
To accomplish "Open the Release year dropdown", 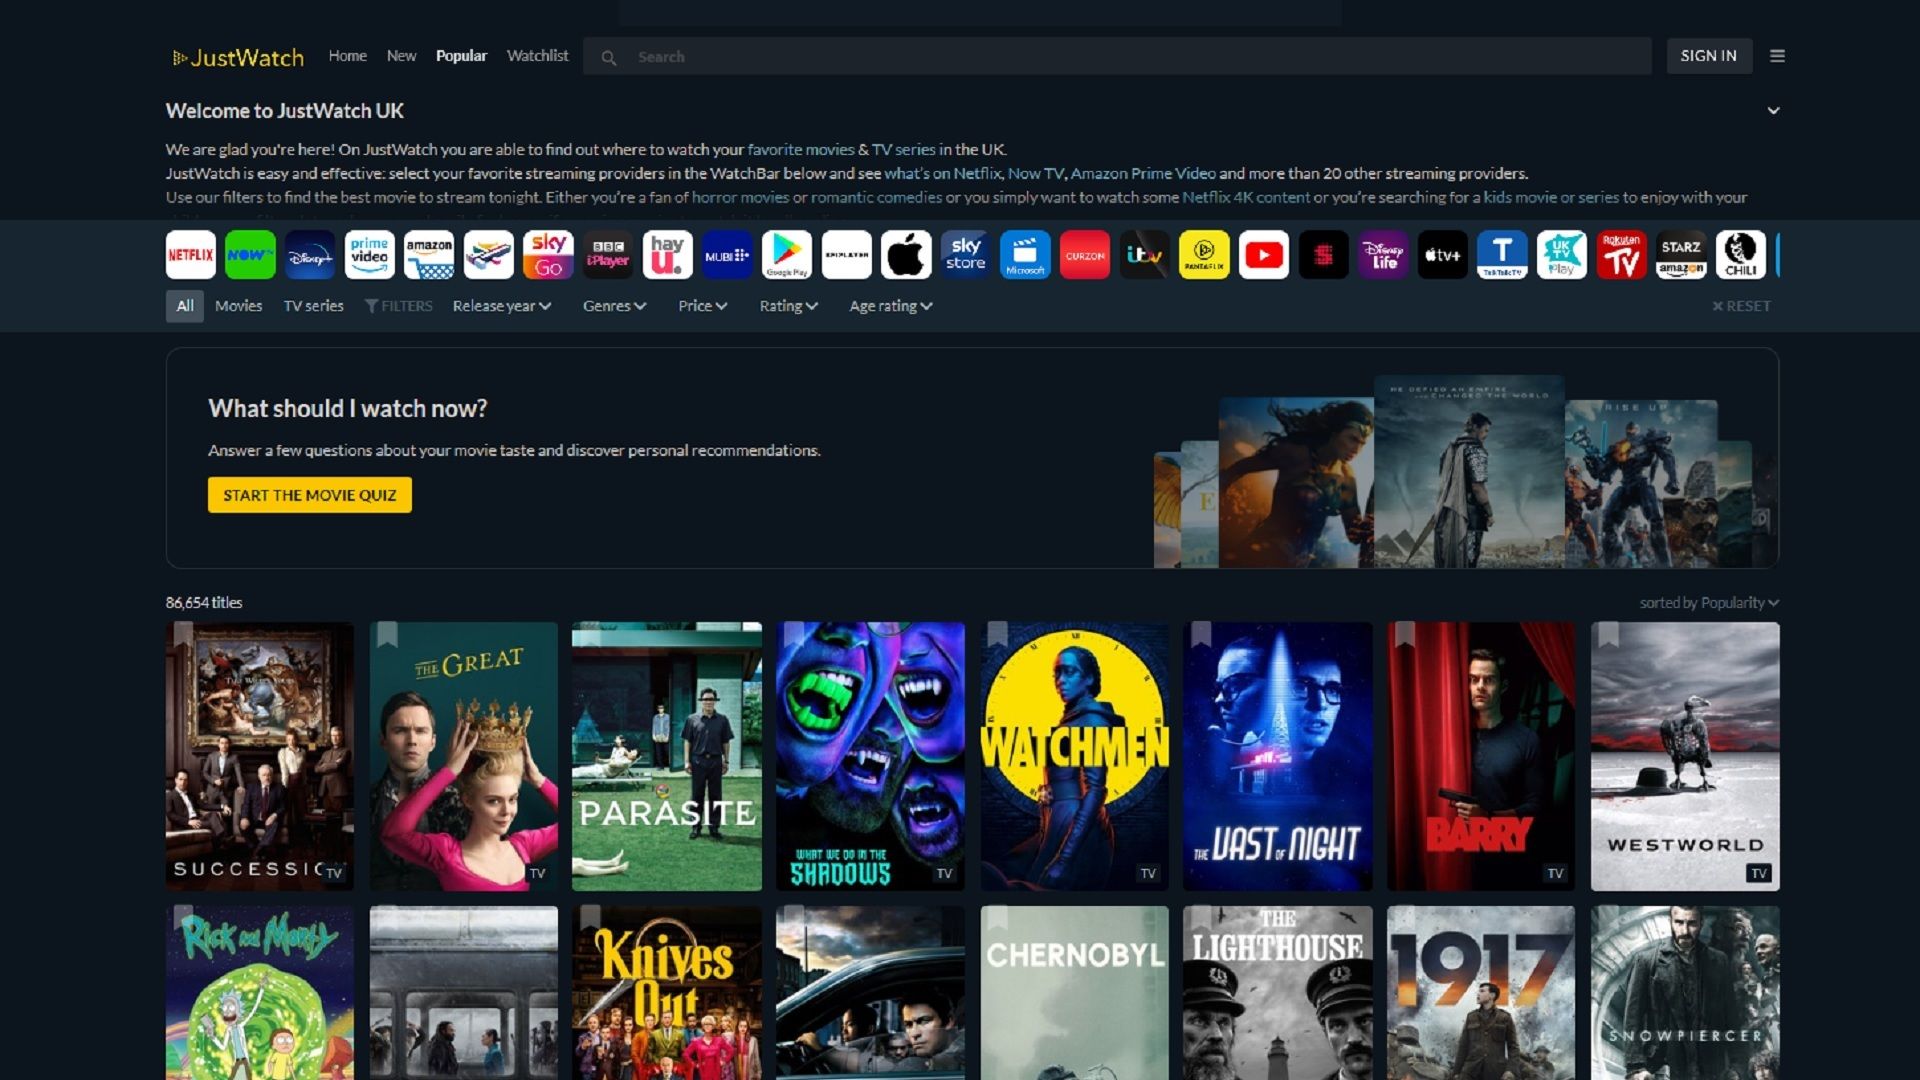I will pyautogui.click(x=501, y=306).
